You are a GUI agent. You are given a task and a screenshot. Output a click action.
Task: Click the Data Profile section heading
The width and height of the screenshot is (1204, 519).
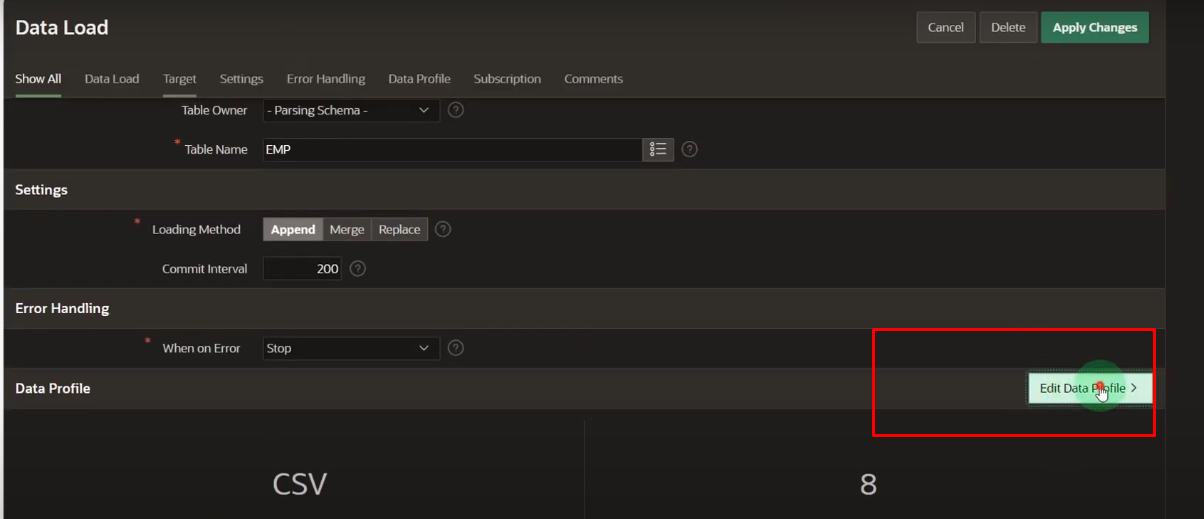(53, 388)
